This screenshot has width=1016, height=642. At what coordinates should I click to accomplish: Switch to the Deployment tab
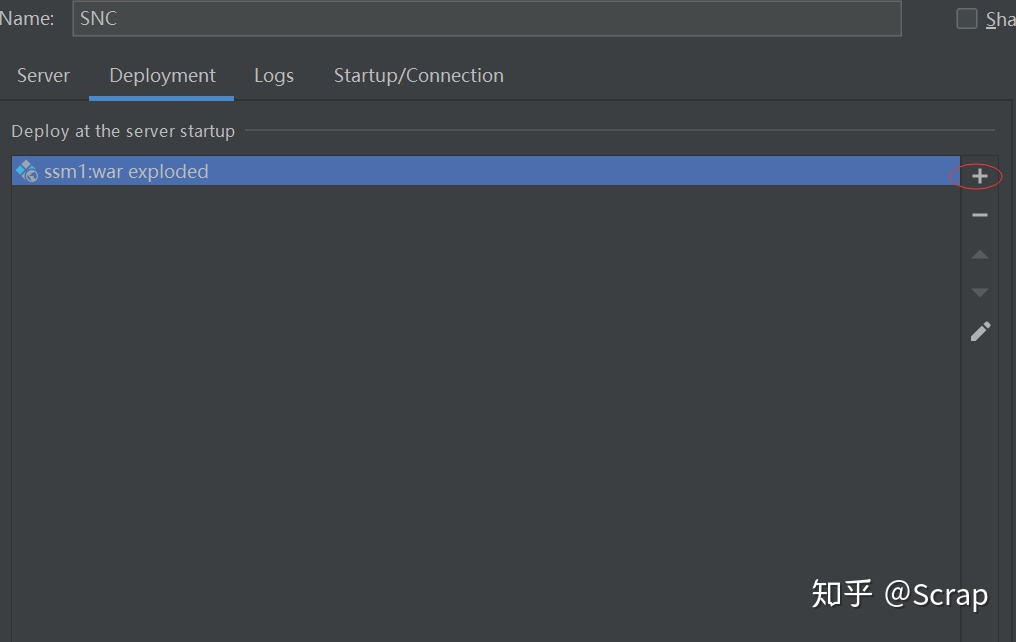pyautogui.click(x=162, y=76)
